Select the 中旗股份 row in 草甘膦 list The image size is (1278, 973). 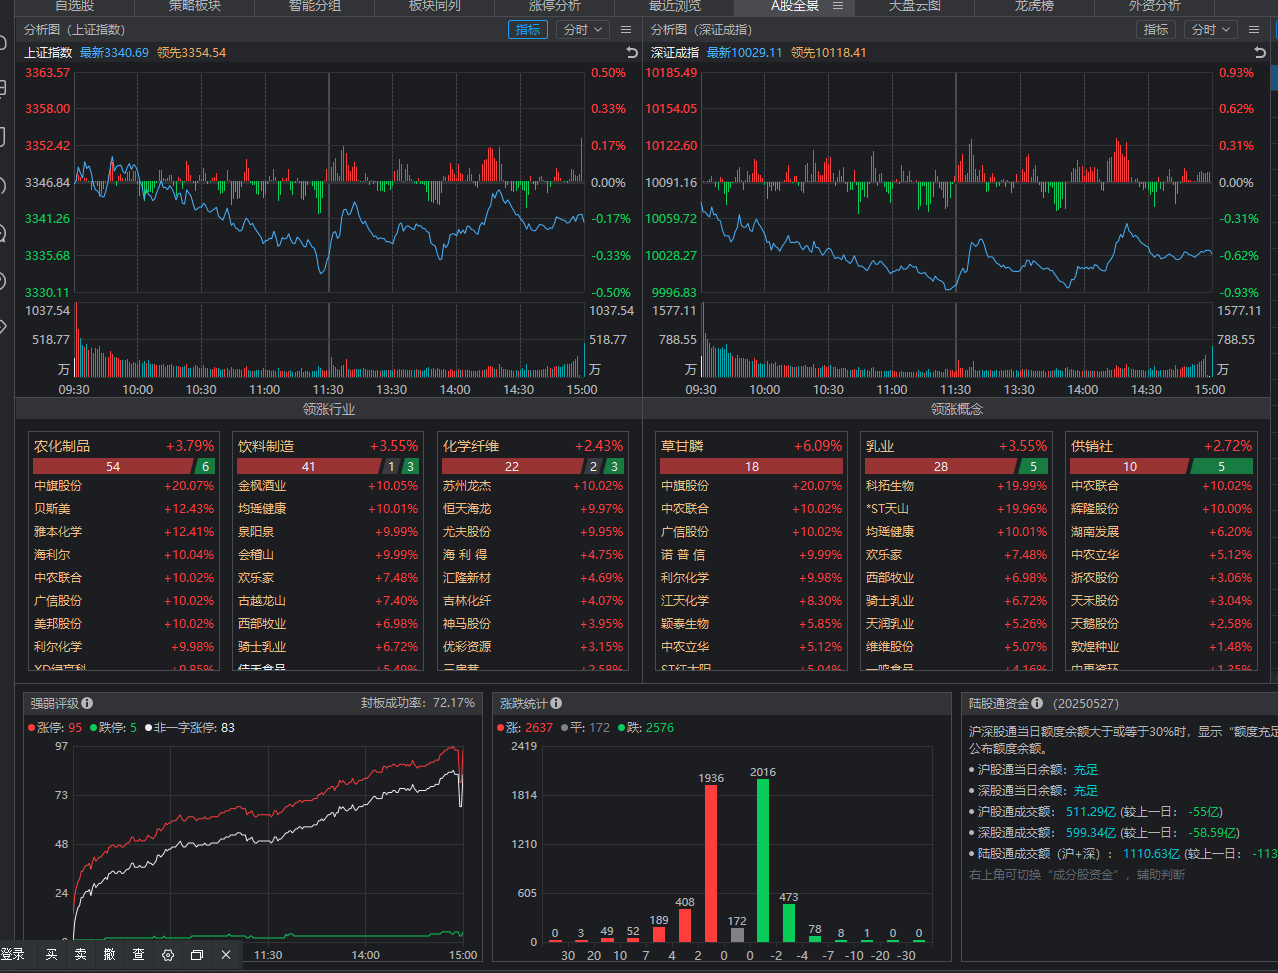[686, 486]
